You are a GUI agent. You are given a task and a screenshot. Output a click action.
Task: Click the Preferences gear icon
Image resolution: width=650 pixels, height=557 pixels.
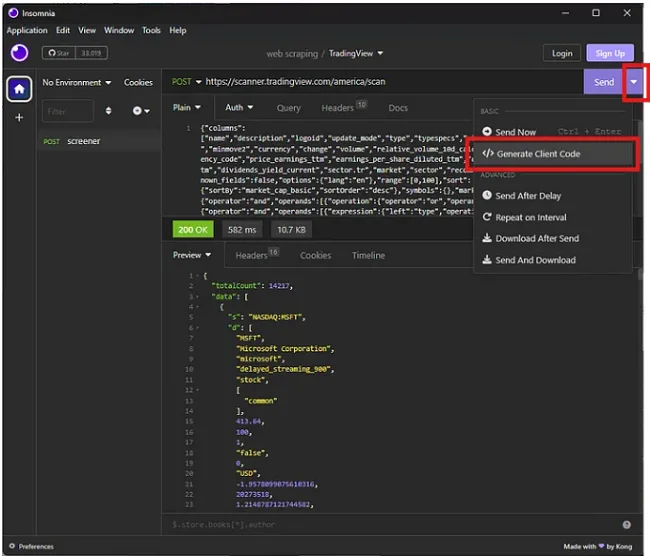(12, 546)
